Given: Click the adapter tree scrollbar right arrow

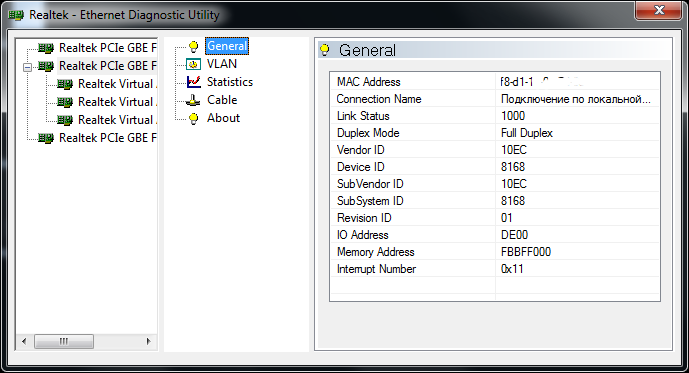Looking at the screenshot, I should [x=149, y=341].
